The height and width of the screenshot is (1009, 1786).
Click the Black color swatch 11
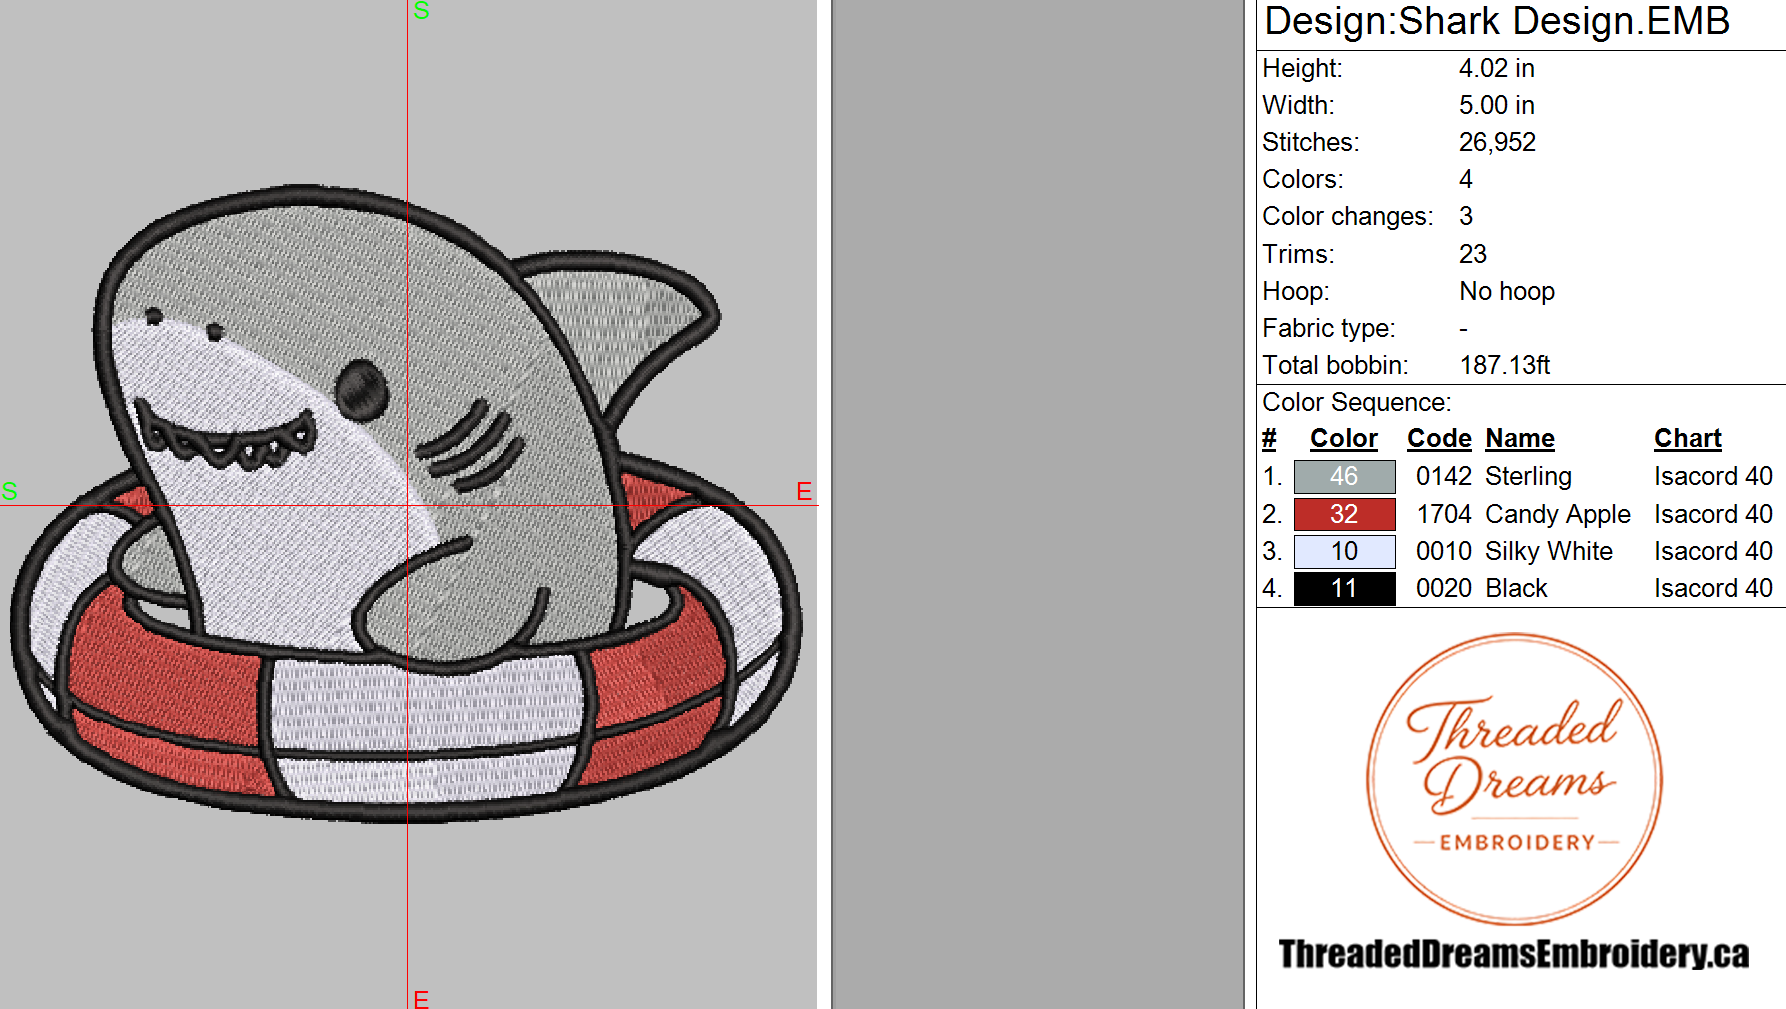tap(1344, 588)
